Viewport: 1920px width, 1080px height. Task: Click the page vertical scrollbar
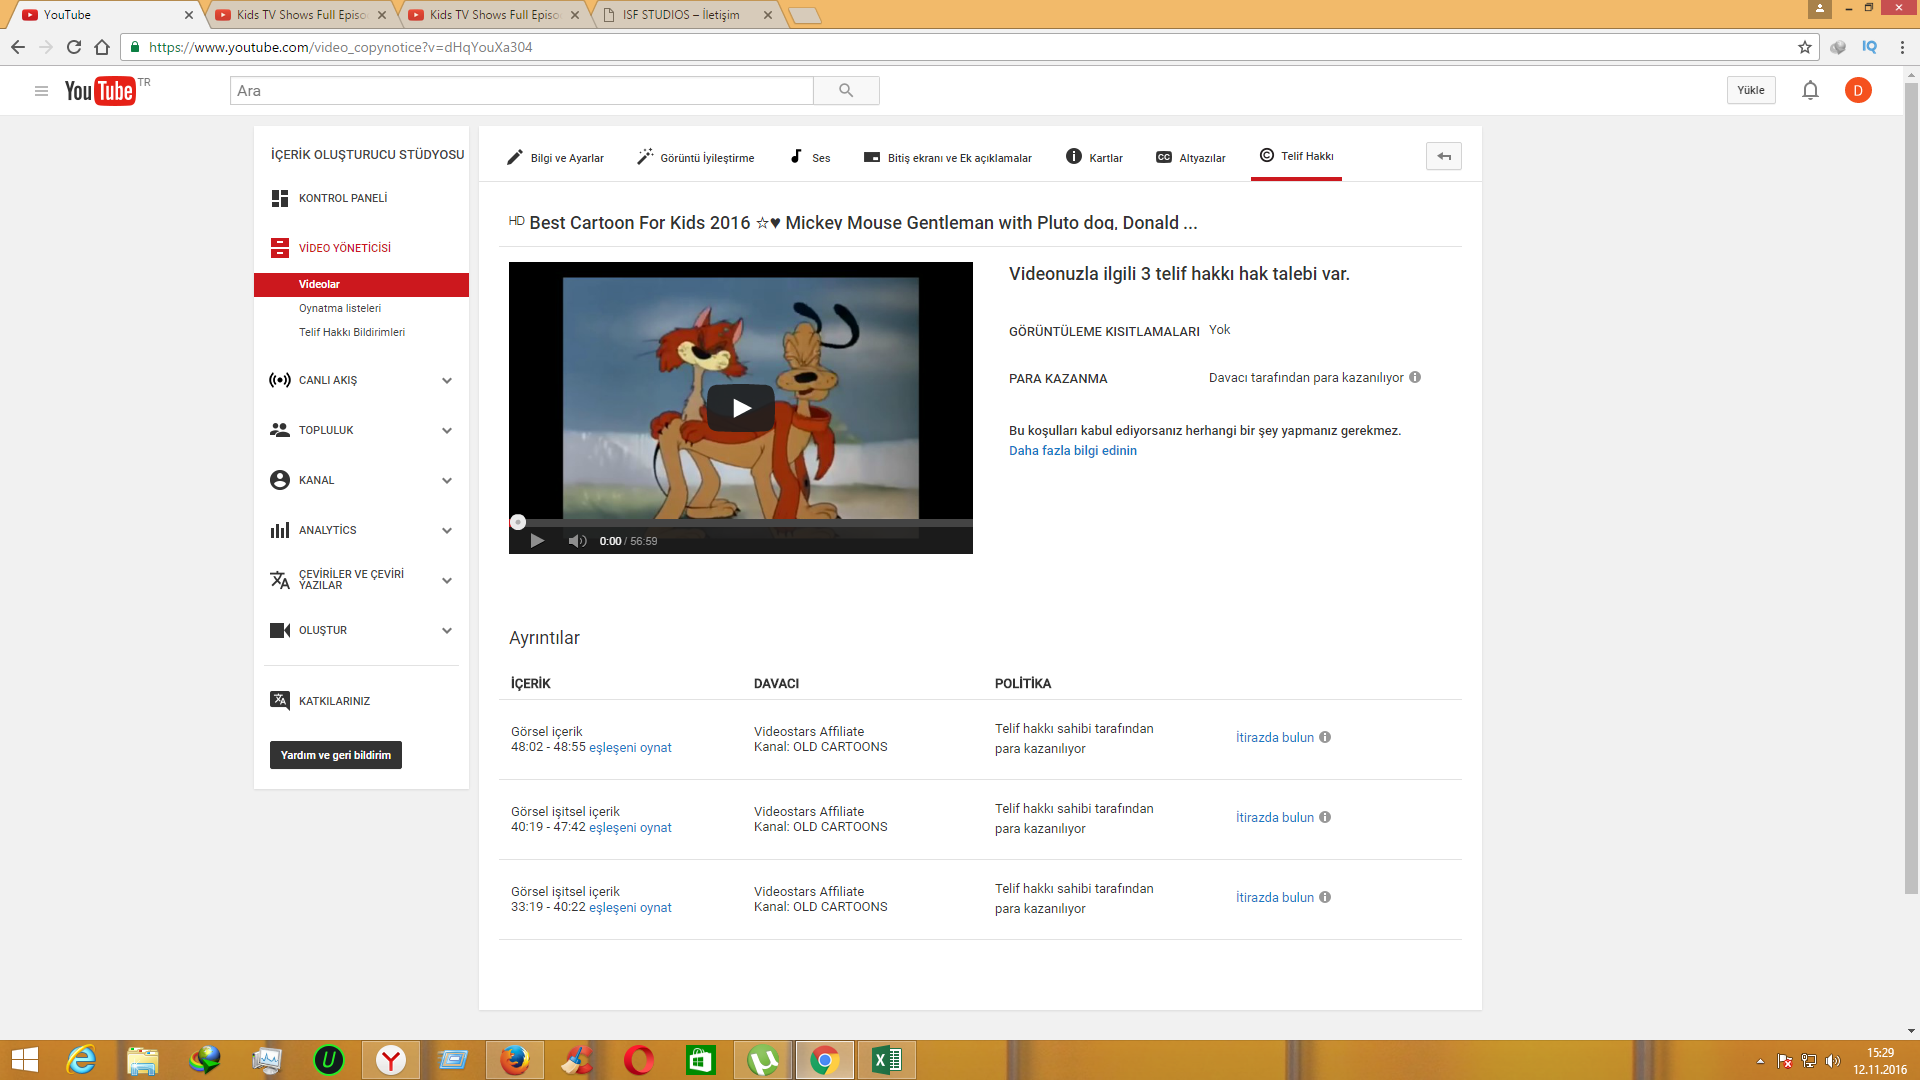(x=1911, y=488)
